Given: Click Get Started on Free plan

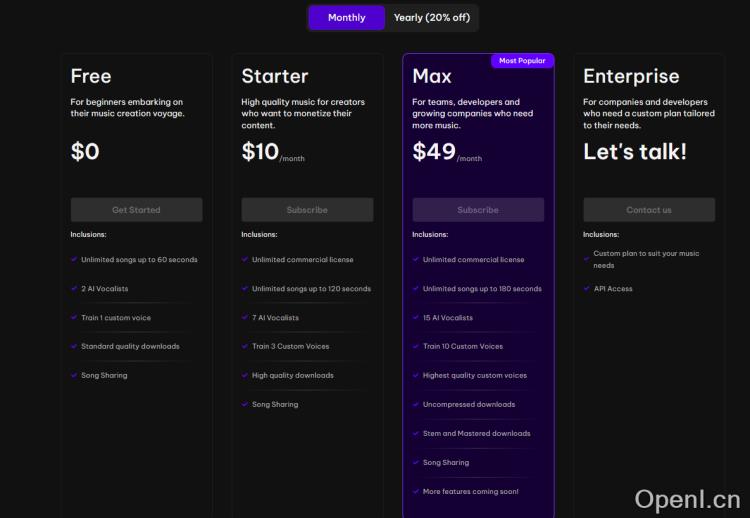Looking at the screenshot, I should pos(136,210).
